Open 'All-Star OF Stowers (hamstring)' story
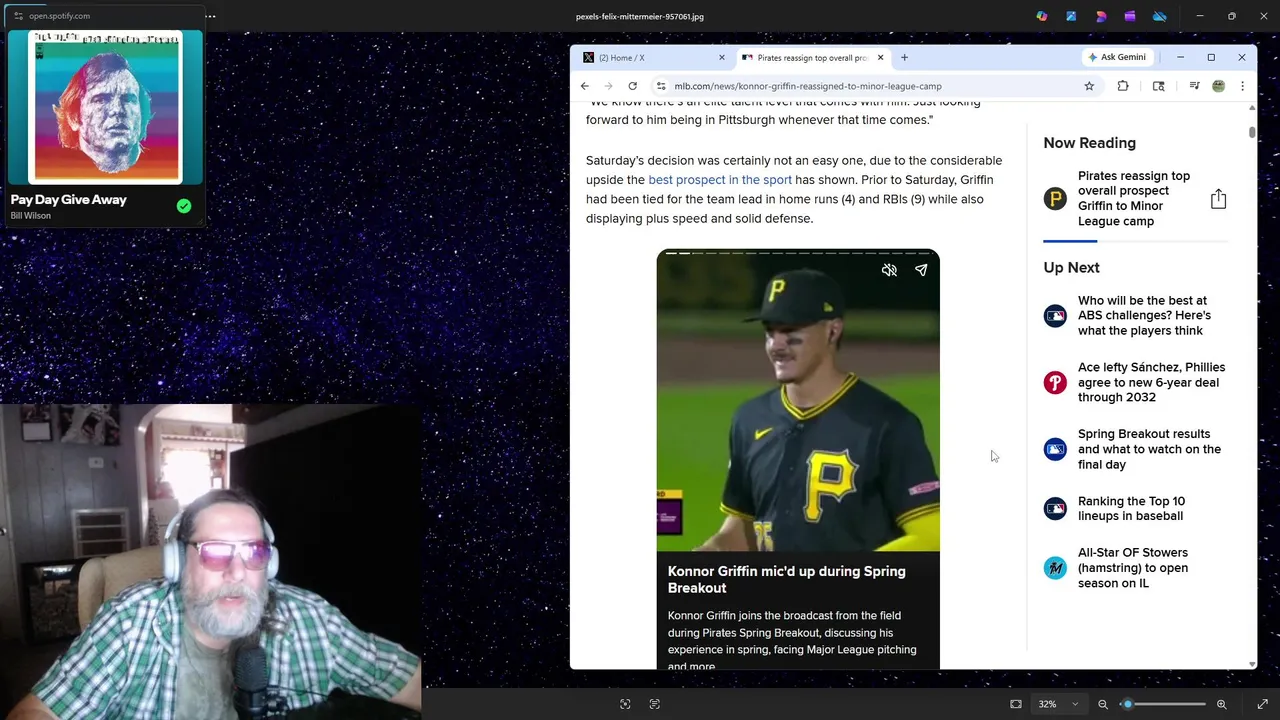This screenshot has width=1280, height=720. pos(1133,567)
